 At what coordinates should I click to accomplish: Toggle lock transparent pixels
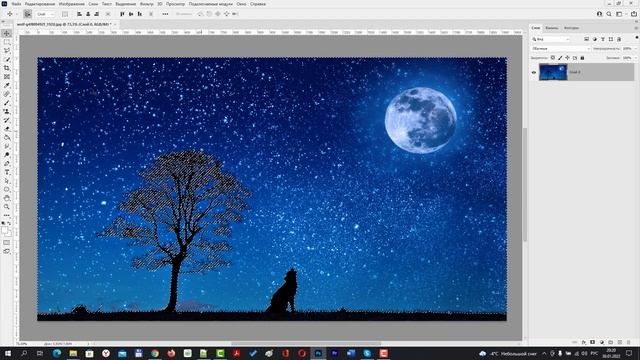[x=553, y=58]
